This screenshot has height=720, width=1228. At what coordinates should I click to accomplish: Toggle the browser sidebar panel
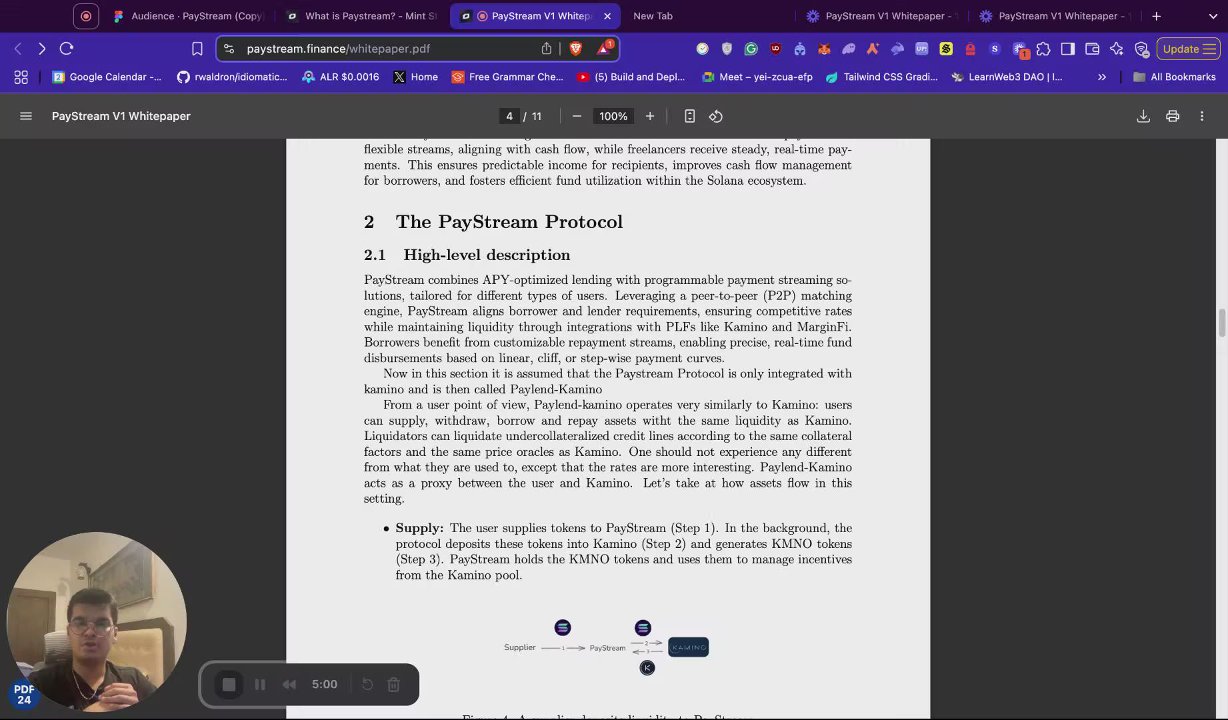(1068, 48)
